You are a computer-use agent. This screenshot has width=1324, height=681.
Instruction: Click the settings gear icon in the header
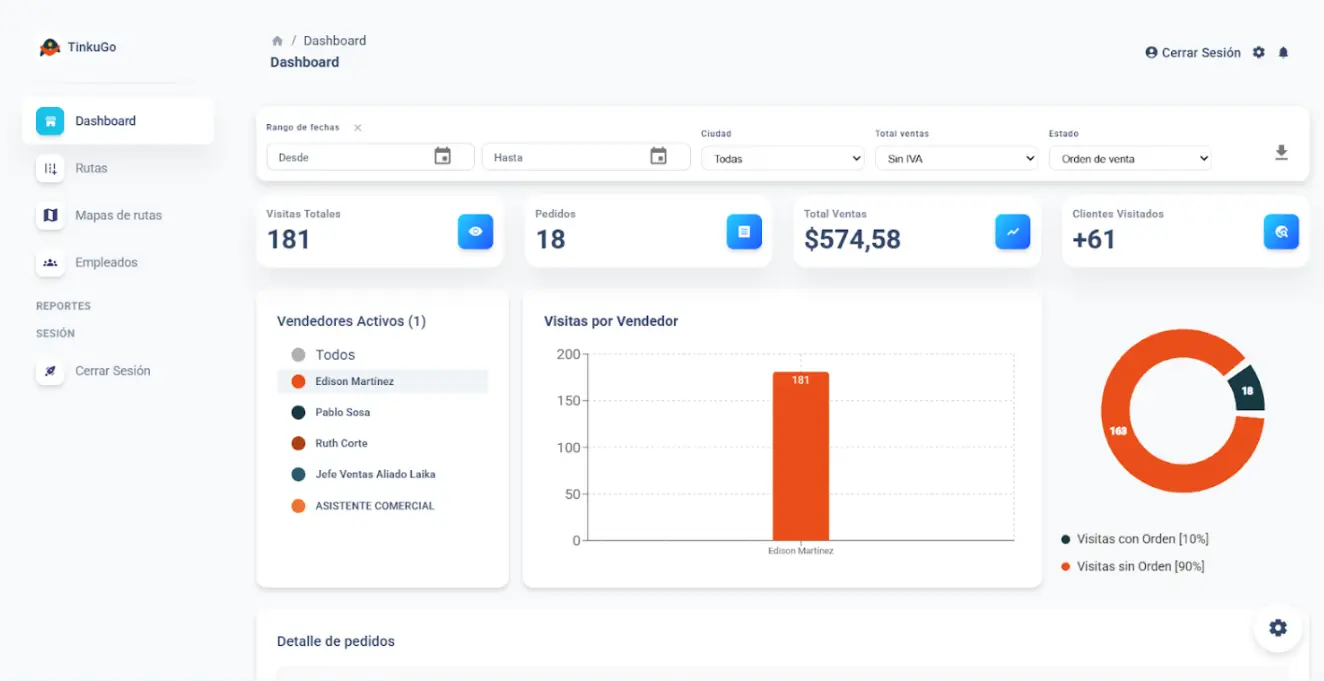point(1259,52)
